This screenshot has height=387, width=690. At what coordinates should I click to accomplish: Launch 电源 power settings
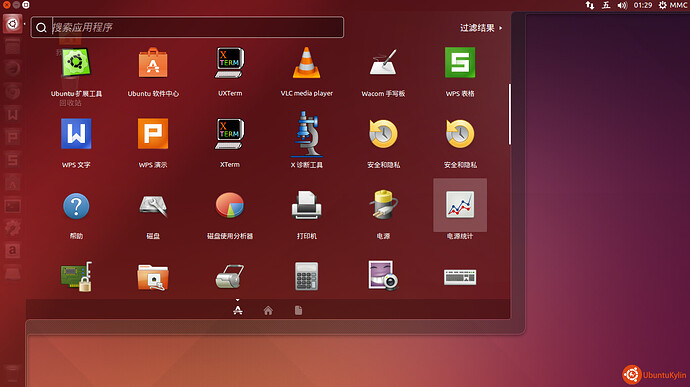[x=383, y=205]
